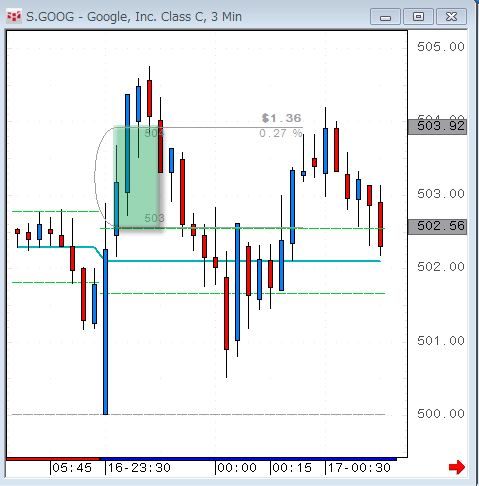The image size is (479, 486).
Task: Click the 500.00 price axis label
Action: tap(441, 414)
